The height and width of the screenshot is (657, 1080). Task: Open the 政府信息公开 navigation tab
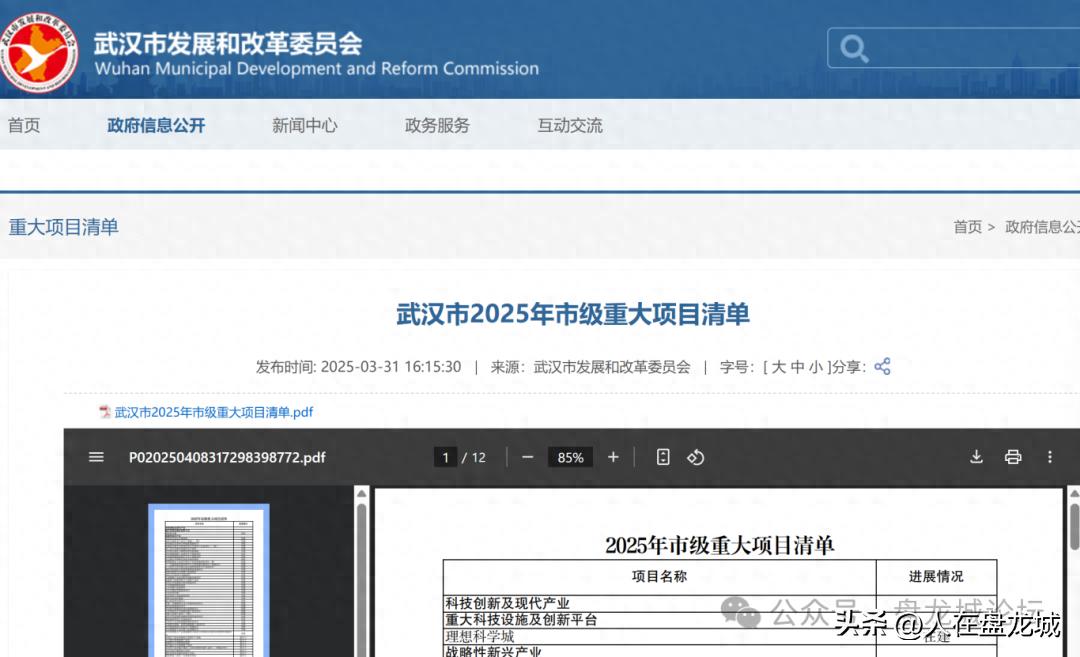pos(156,125)
